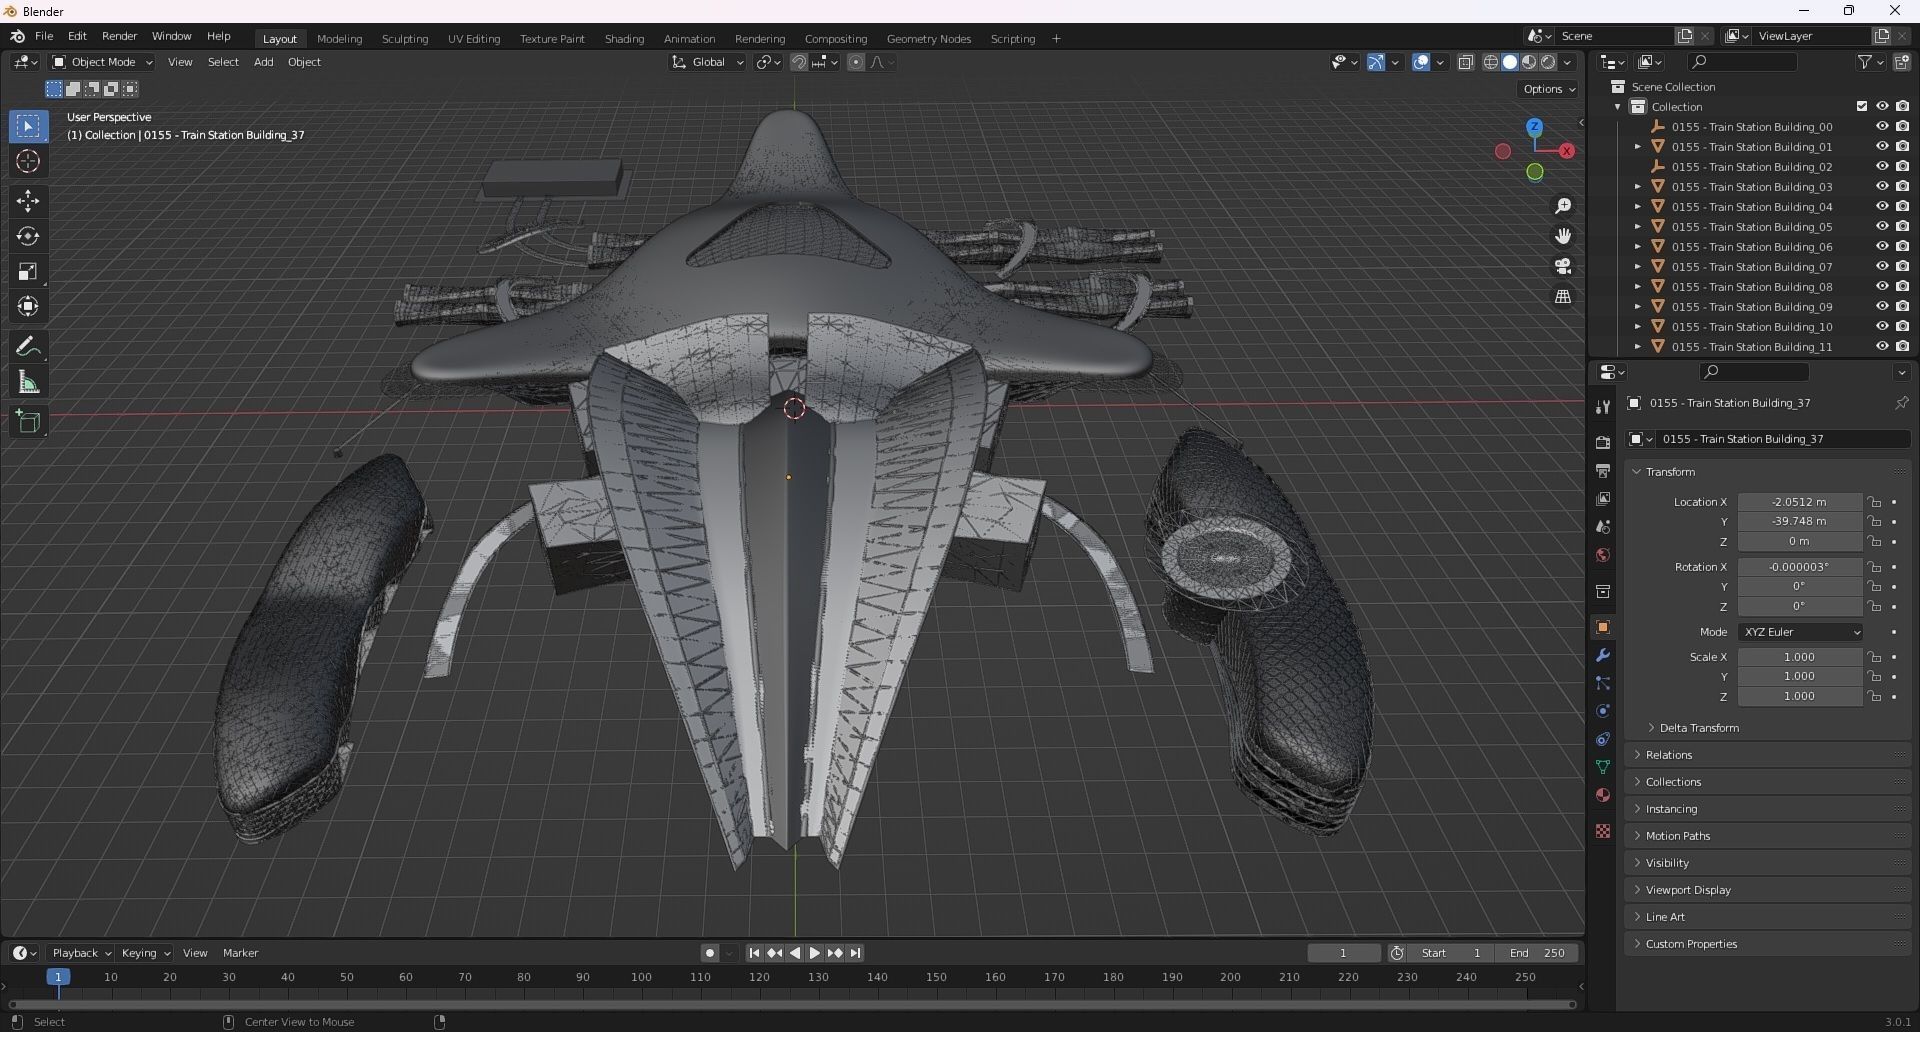1920x1040 pixels.
Task: Open the Playback popover in timeline
Action: click(x=81, y=953)
